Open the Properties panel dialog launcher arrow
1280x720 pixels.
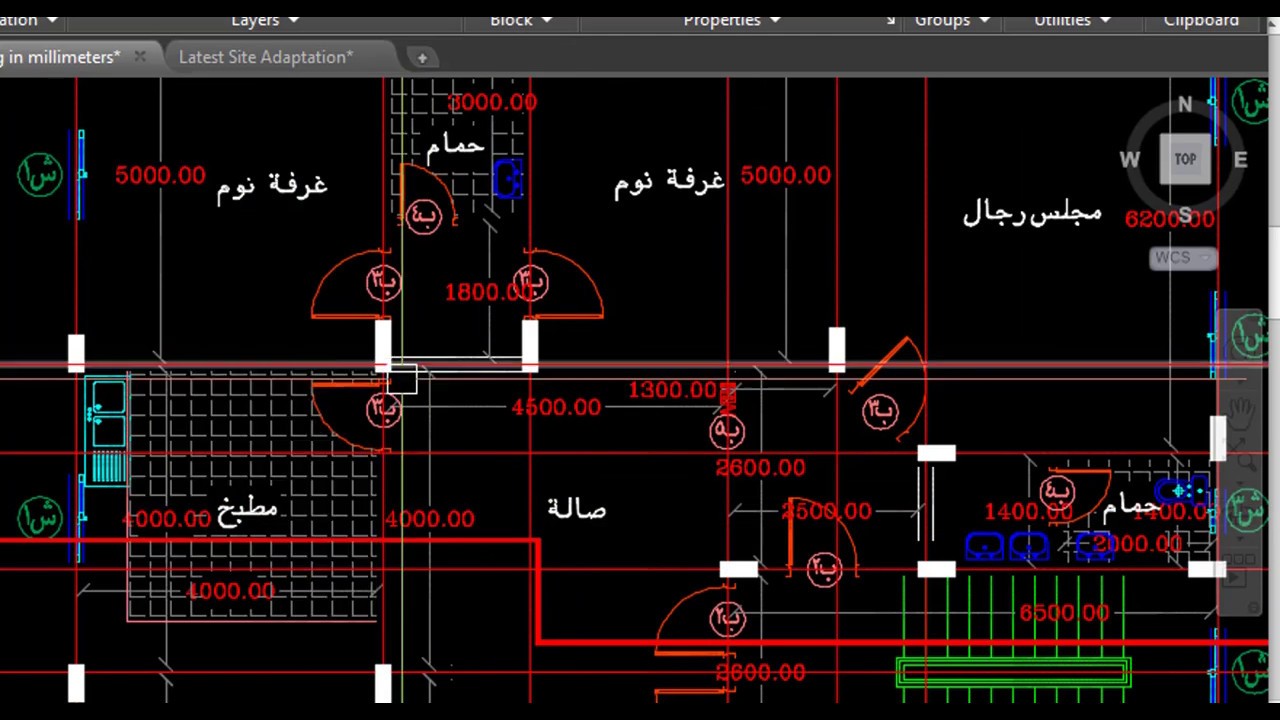pyautogui.click(x=891, y=19)
